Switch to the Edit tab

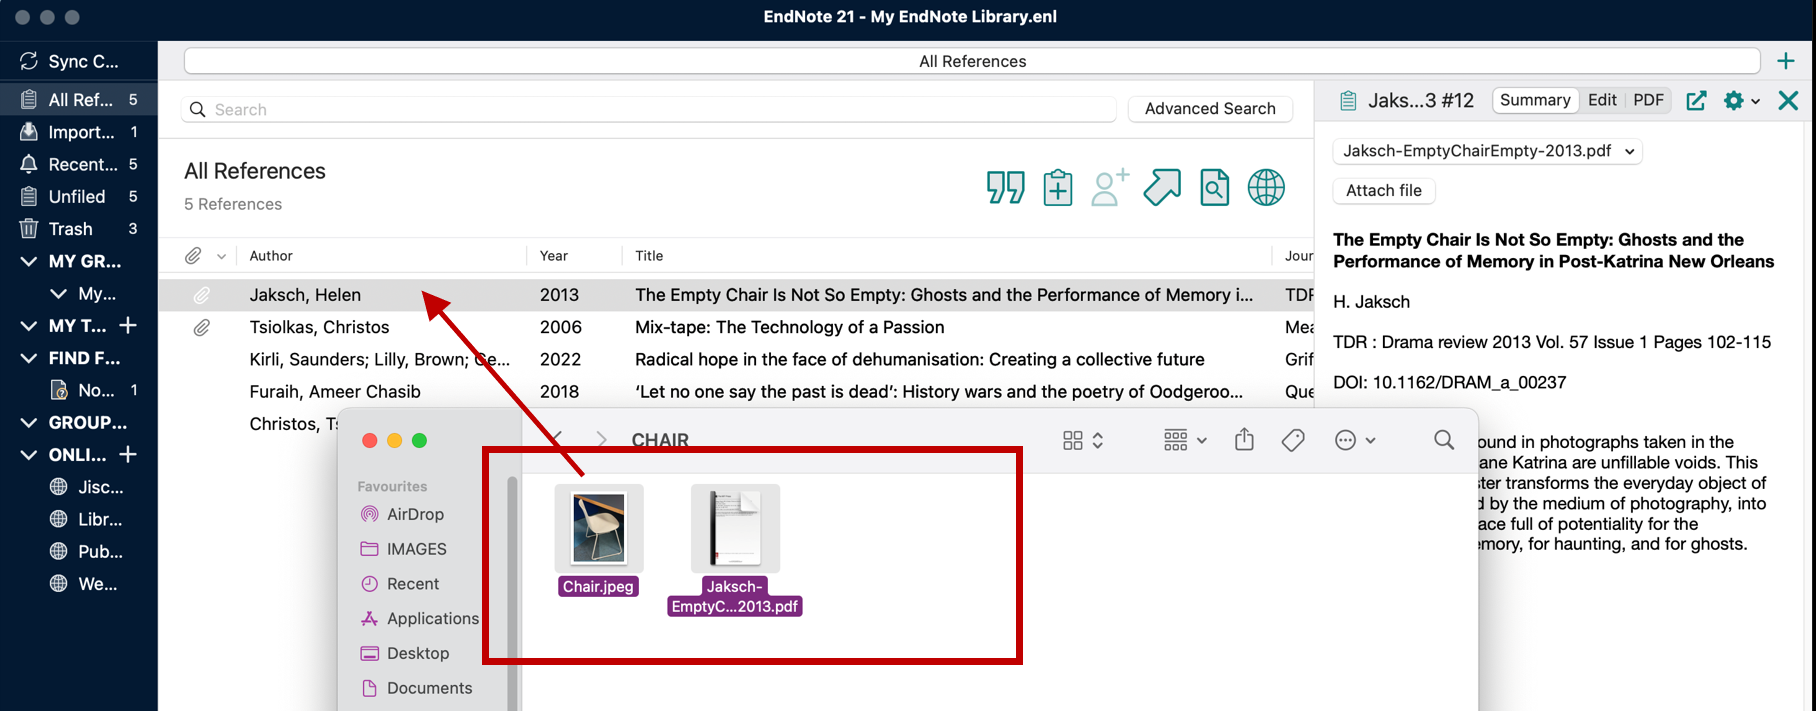point(1602,100)
